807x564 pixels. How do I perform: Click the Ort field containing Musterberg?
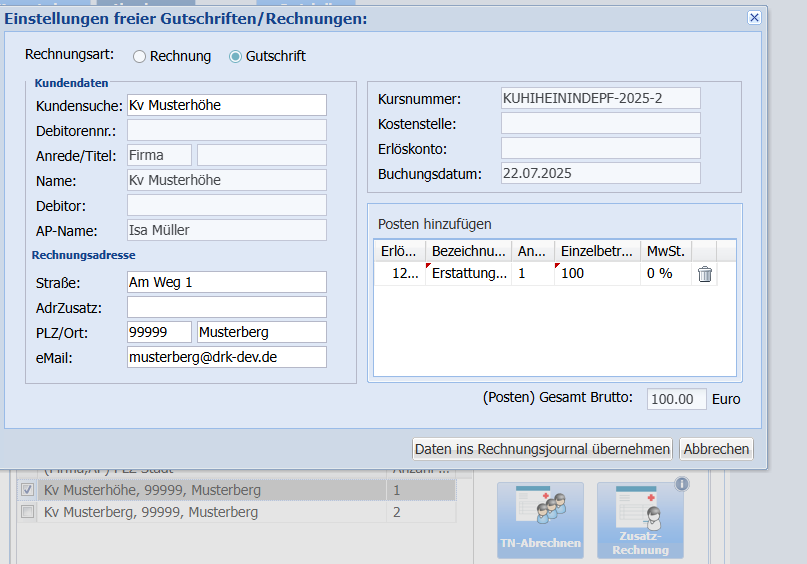point(261,332)
